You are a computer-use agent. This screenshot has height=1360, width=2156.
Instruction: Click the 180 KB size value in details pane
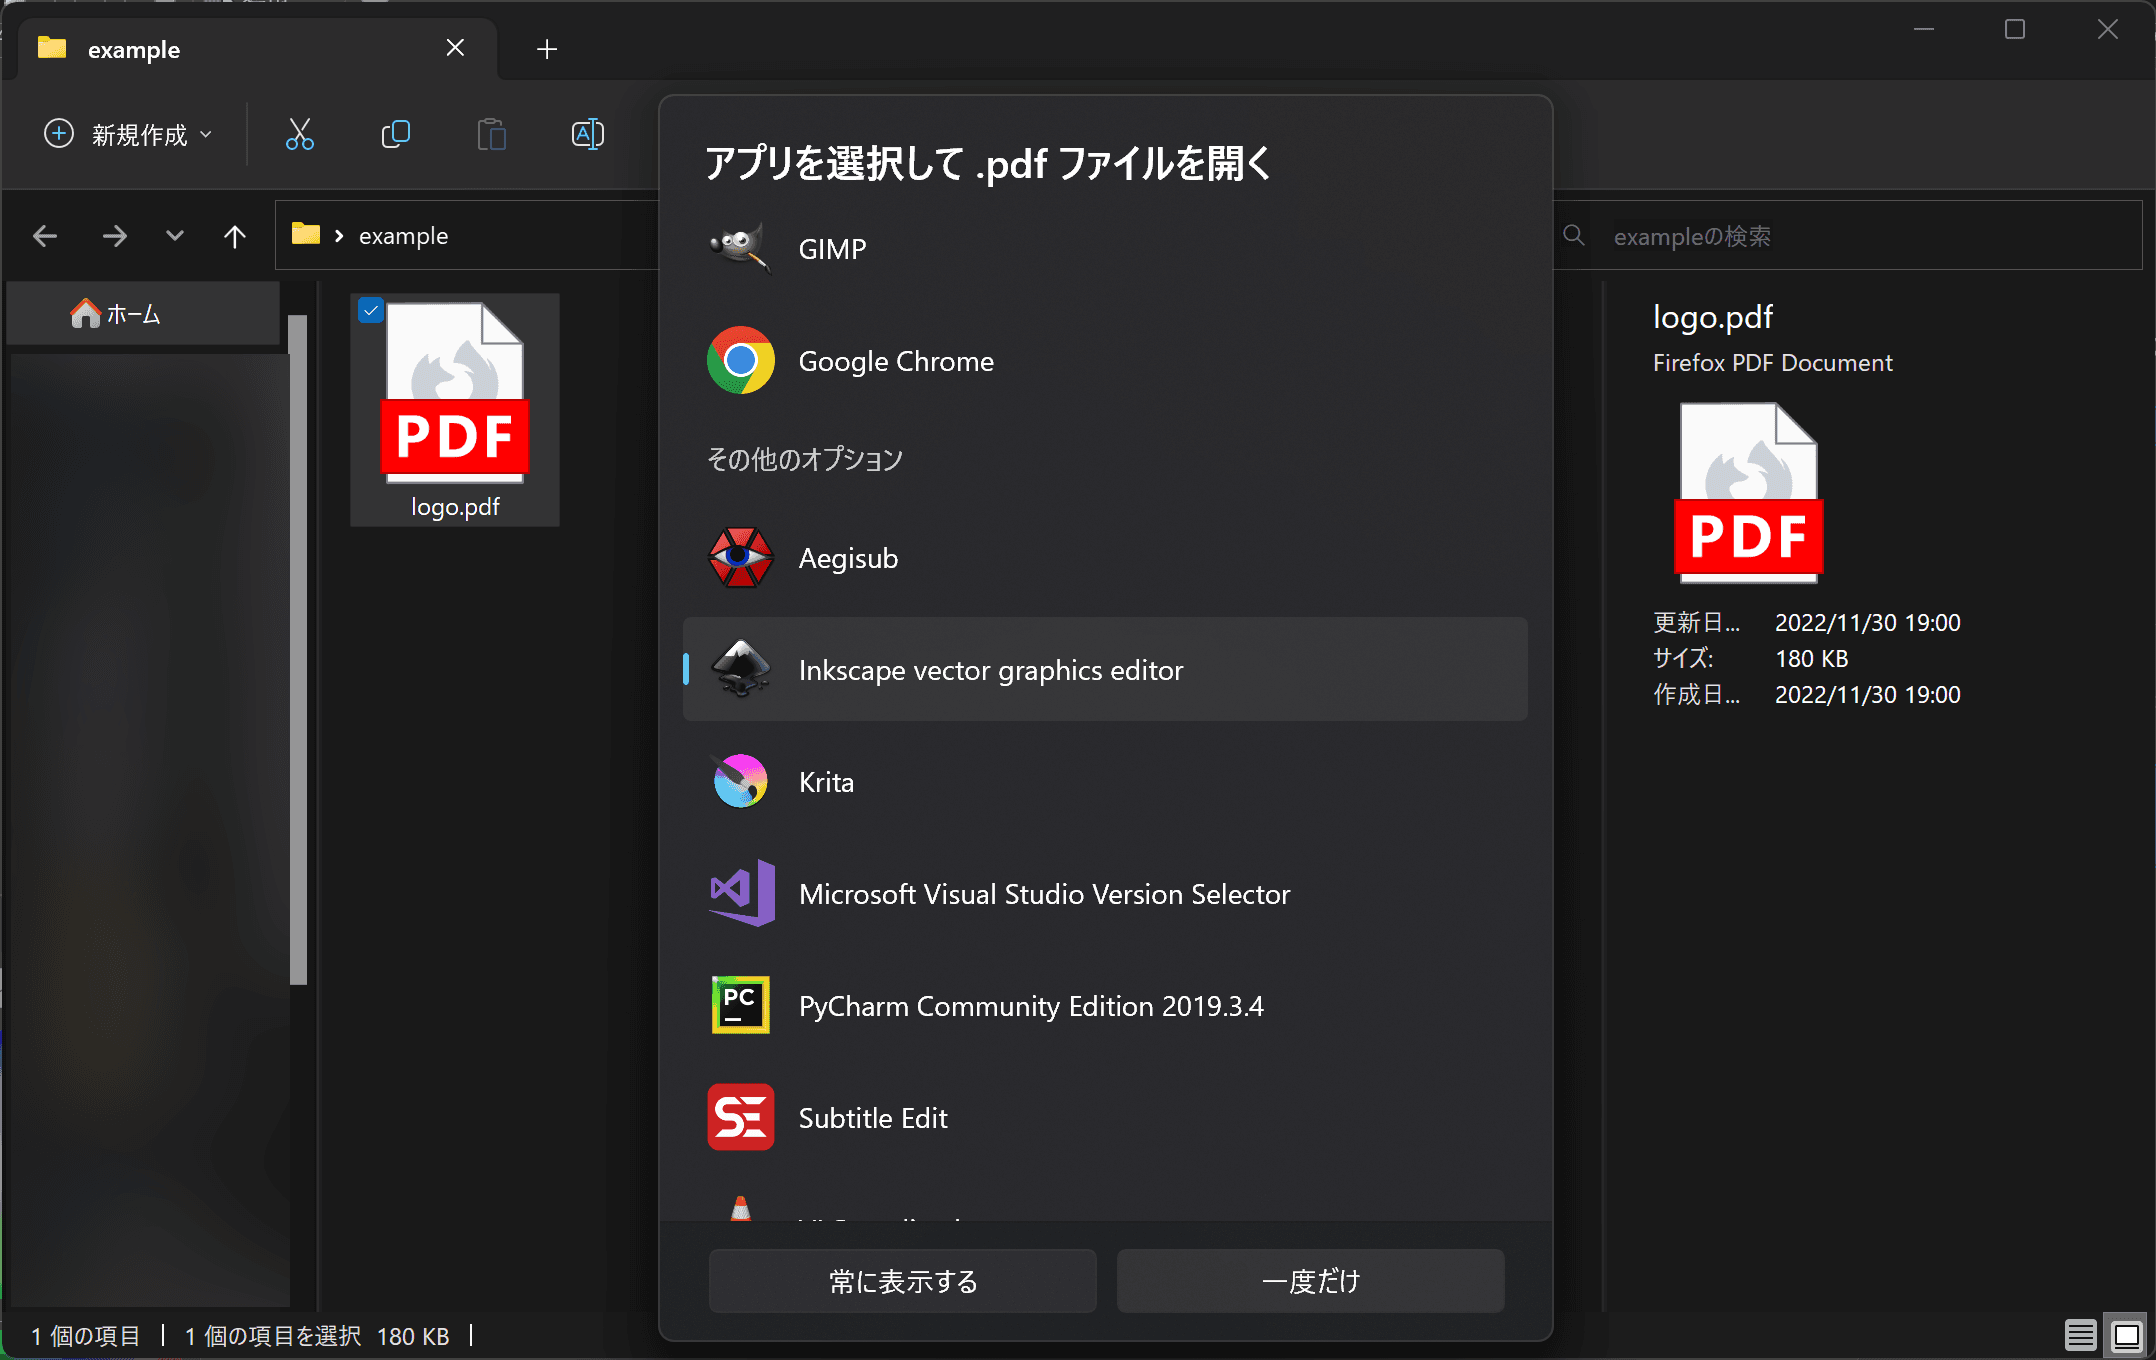point(1811,658)
